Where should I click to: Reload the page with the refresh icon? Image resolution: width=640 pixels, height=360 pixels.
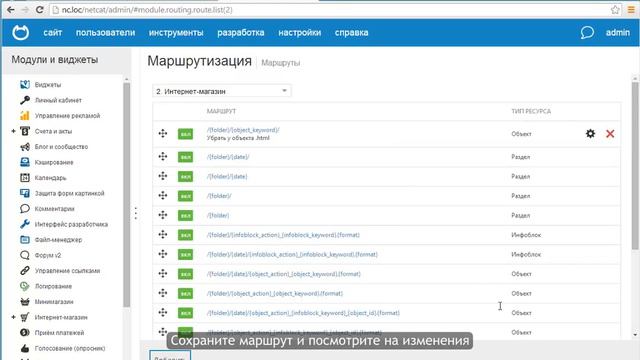pos(40,9)
